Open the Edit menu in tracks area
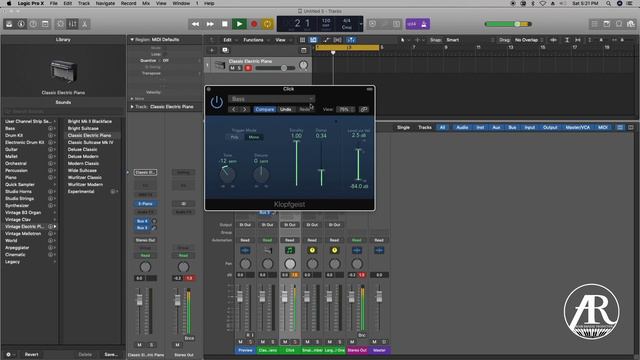Viewport: 640px width, 360px height. pos(227,40)
